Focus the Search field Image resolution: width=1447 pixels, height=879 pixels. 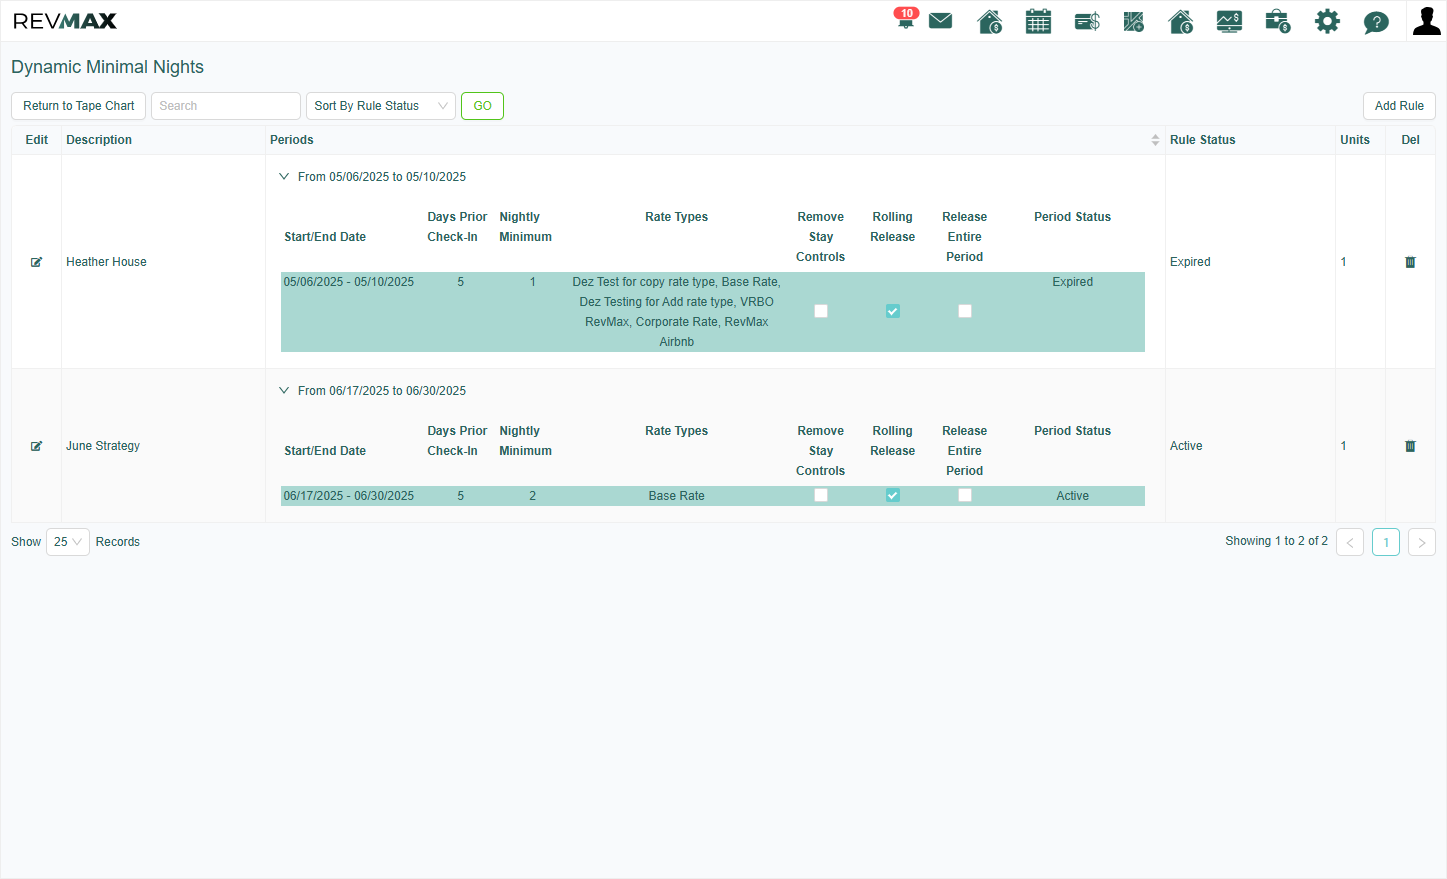(226, 106)
